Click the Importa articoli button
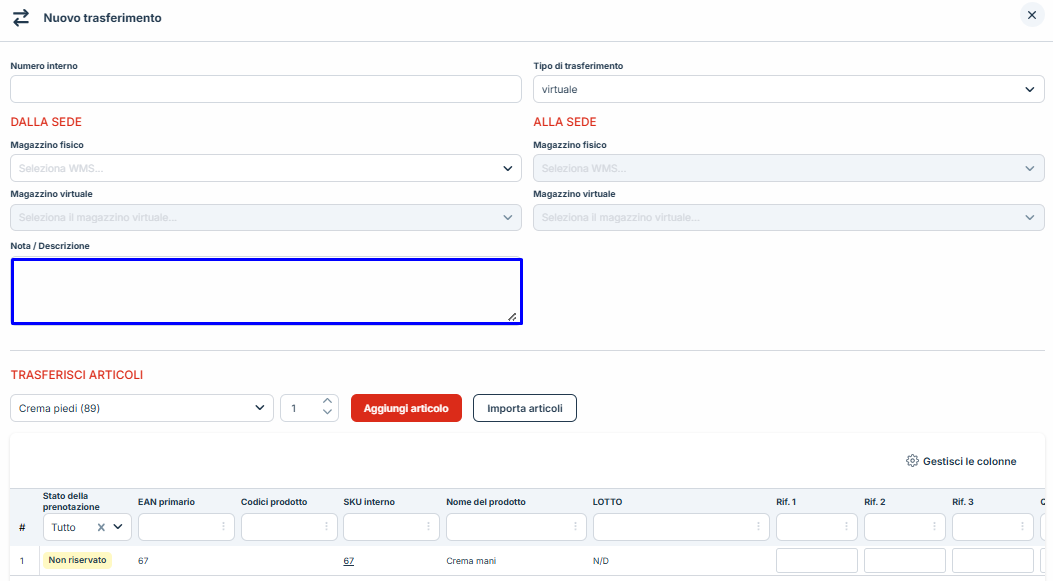 pos(524,408)
